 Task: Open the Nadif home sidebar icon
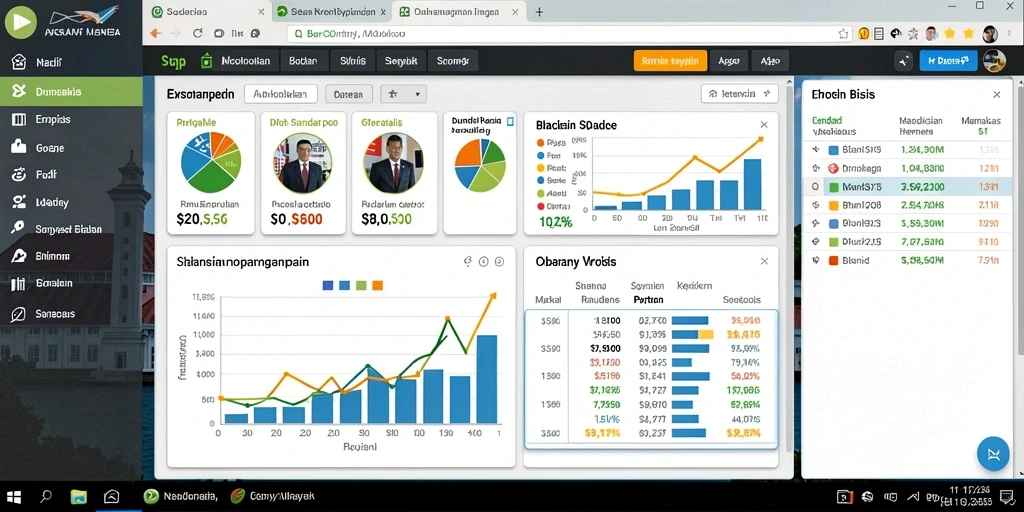click(x=19, y=63)
